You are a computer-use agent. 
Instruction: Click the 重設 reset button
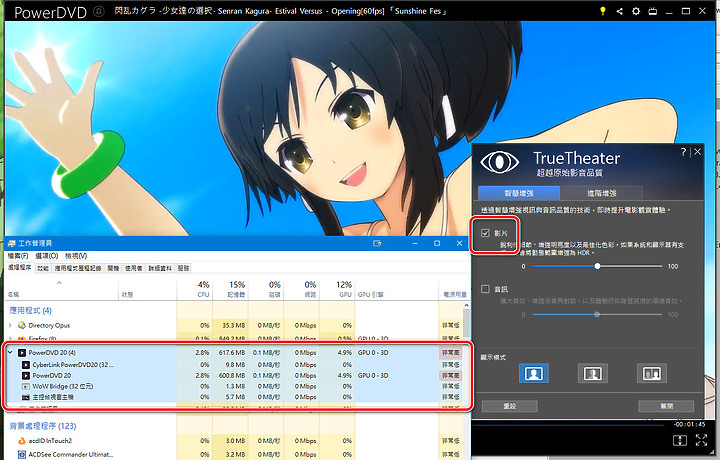pyautogui.click(x=510, y=406)
